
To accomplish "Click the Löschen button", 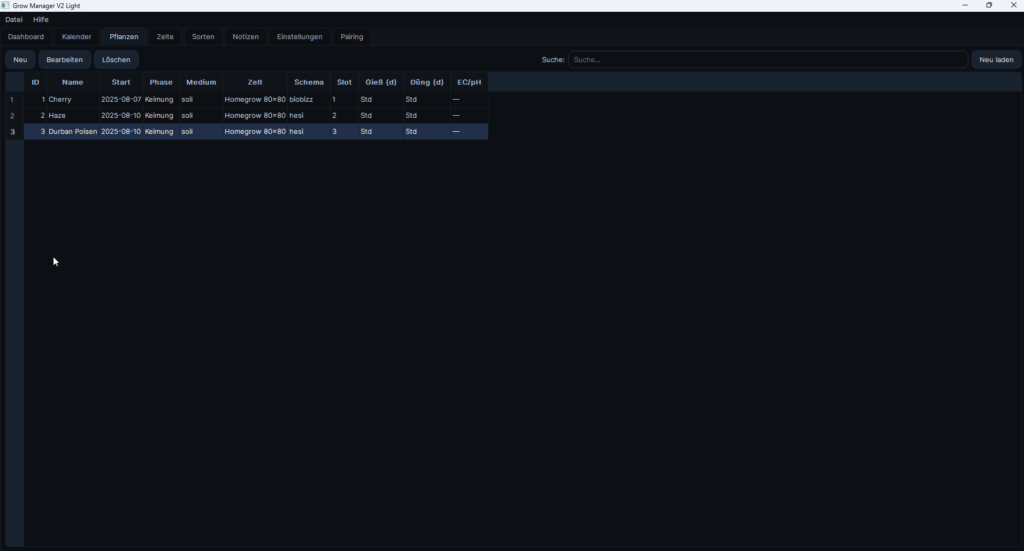I will pos(116,60).
